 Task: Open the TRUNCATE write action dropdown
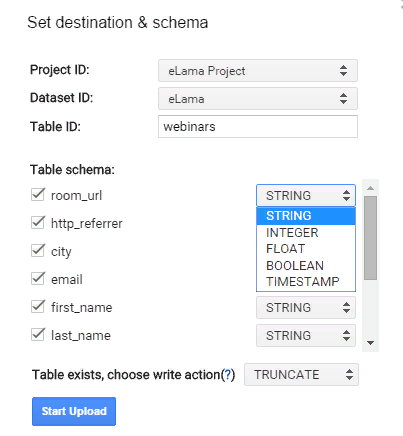point(301,375)
